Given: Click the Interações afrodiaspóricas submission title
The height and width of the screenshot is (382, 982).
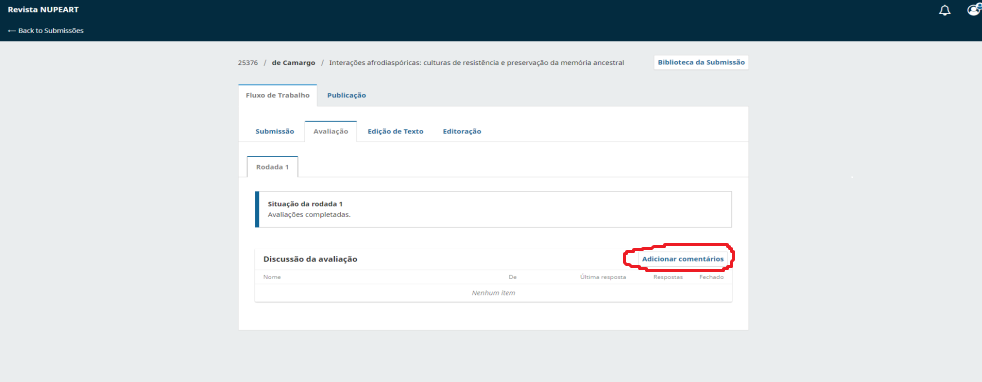Looking at the screenshot, I should coord(477,63).
